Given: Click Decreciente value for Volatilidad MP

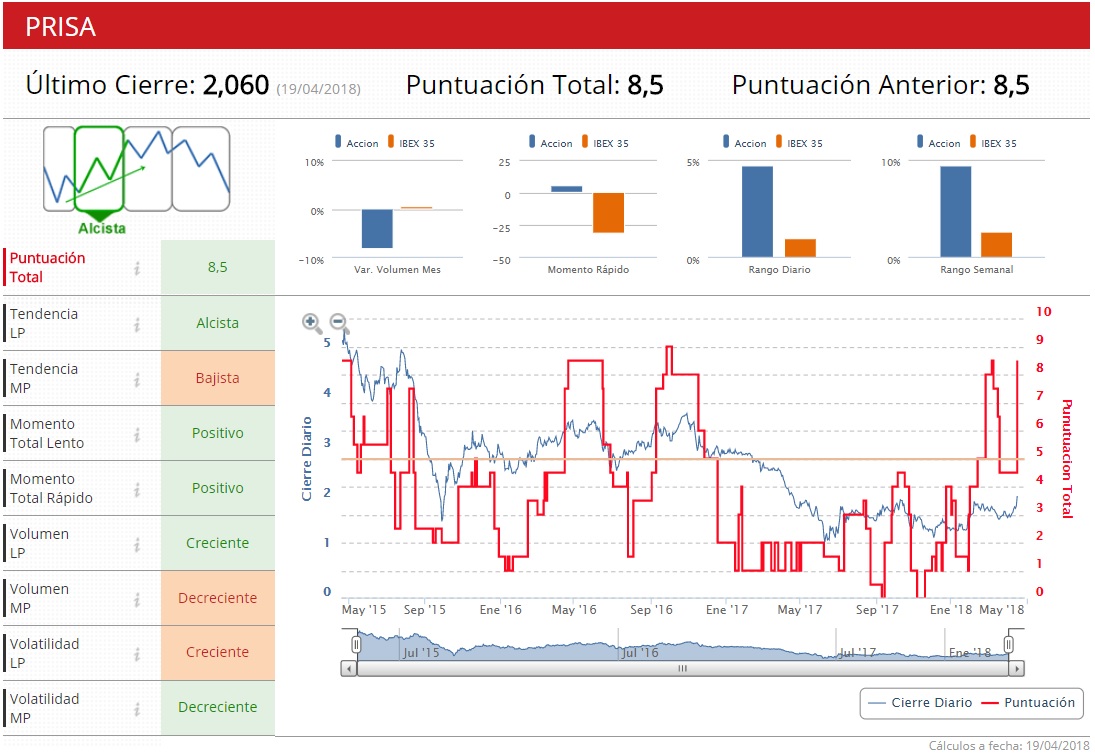Looking at the screenshot, I should [x=218, y=708].
